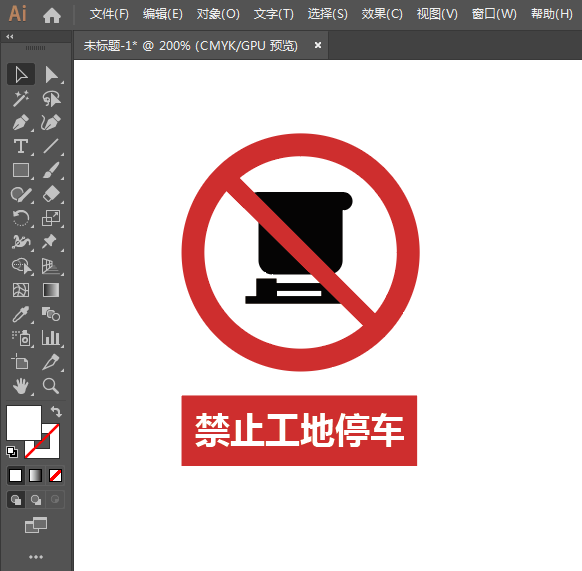Select the Pen tool
This screenshot has width=582, height=571.
click(x=21, y=123)
